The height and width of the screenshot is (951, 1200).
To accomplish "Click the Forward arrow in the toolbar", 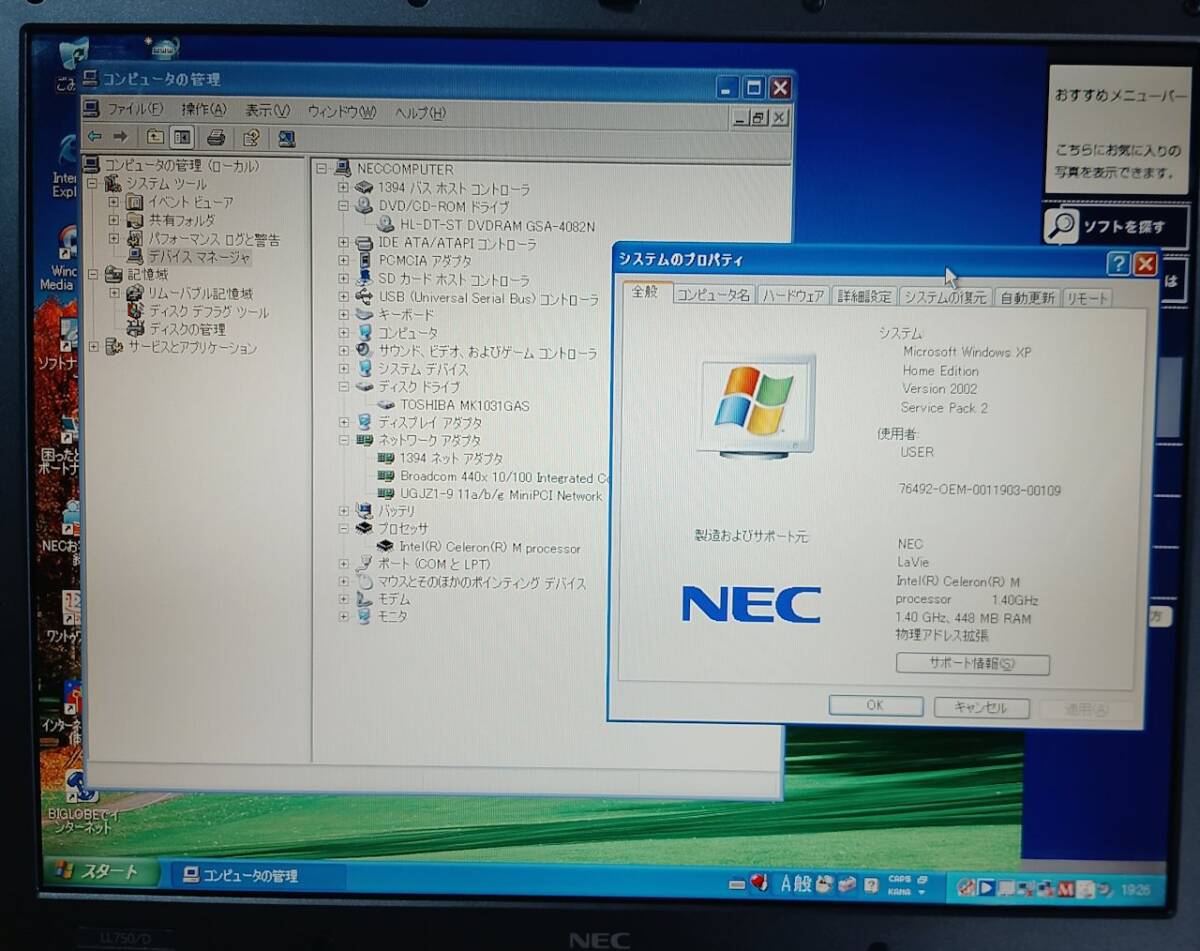I will coord(120,137).
